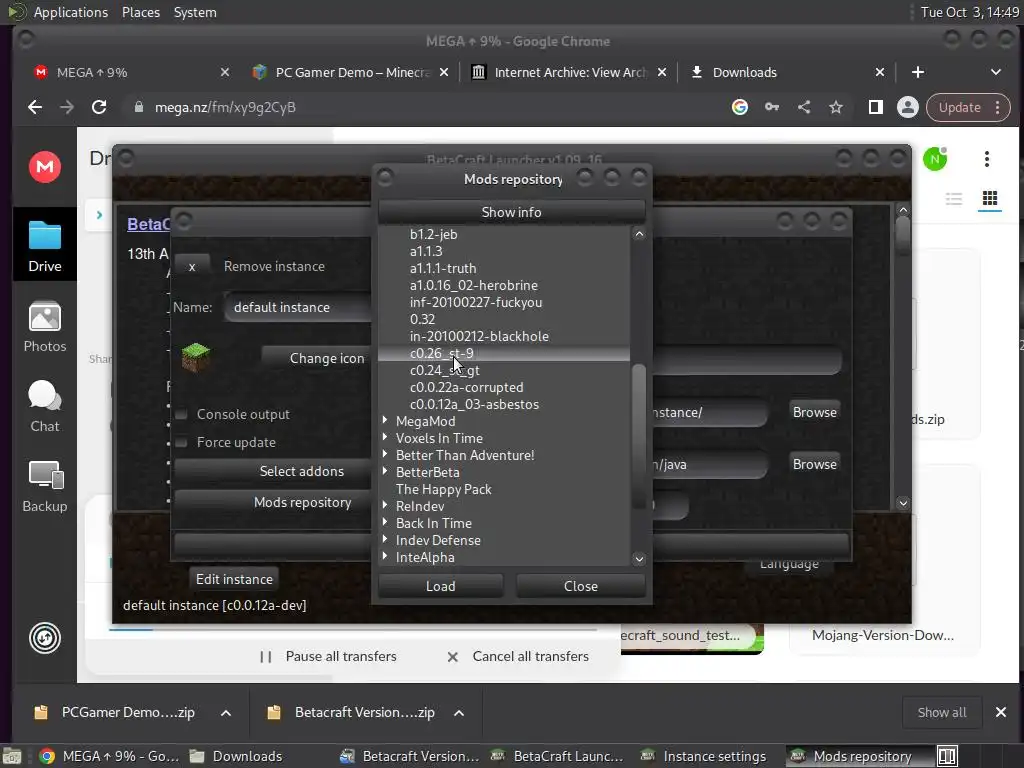Open the transfers circular arrows icon in MEGA sidebar

click(x=44, y=638)
